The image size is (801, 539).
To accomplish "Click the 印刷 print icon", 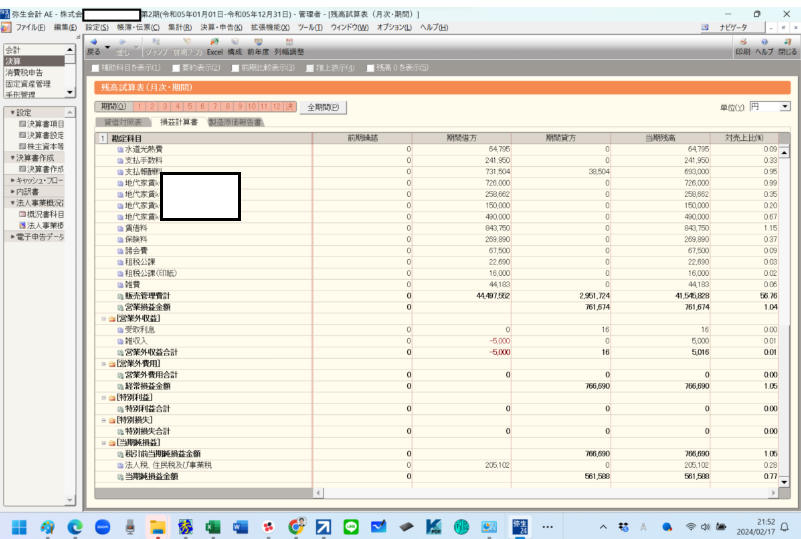I will (x=742, y=45).
